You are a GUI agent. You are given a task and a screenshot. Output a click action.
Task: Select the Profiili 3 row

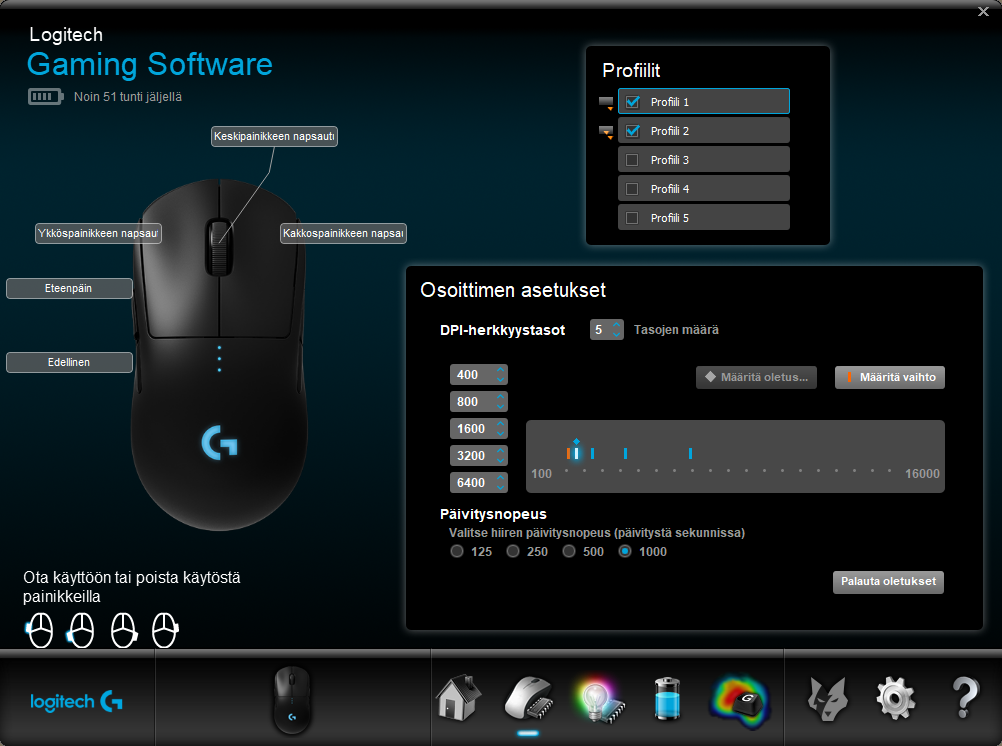tap(704, 160)
